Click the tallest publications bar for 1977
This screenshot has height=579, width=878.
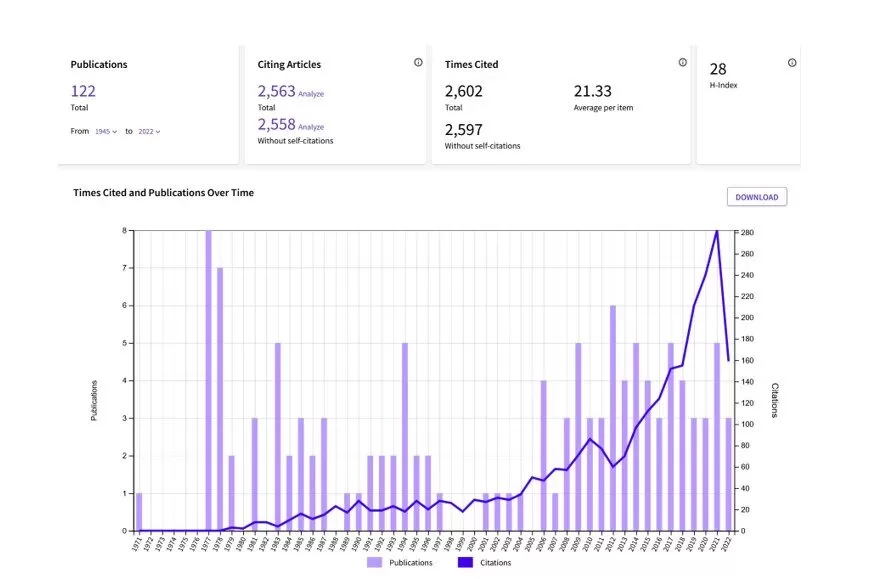pos(208,380)
